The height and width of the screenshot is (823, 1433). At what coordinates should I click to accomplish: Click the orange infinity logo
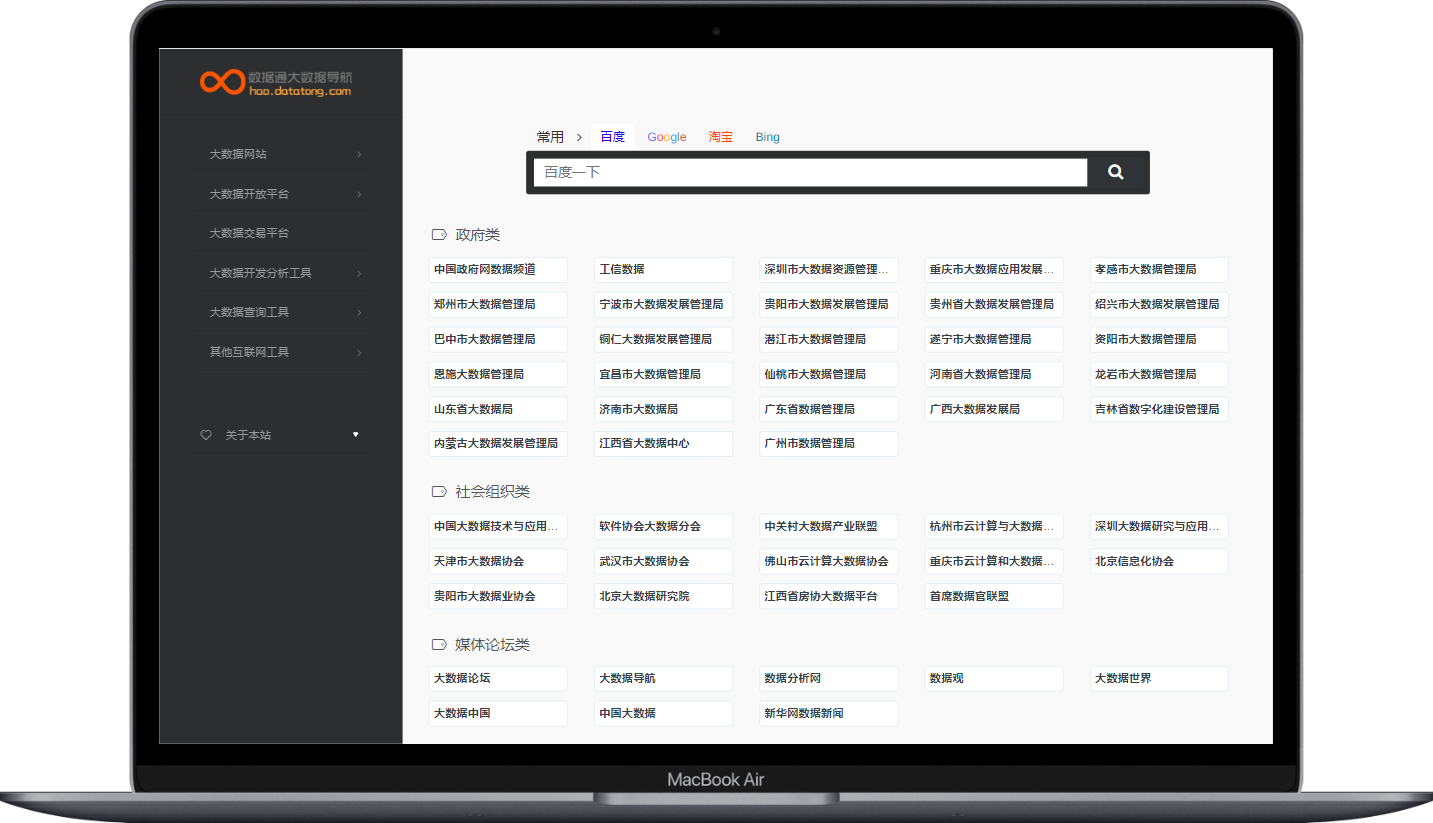(x=222, y=82)
